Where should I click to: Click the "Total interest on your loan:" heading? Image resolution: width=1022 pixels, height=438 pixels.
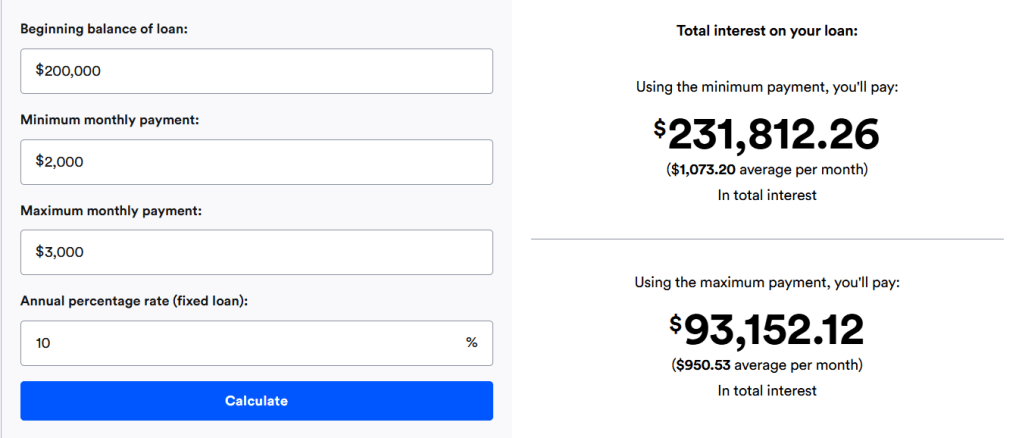tap(767, 31)
